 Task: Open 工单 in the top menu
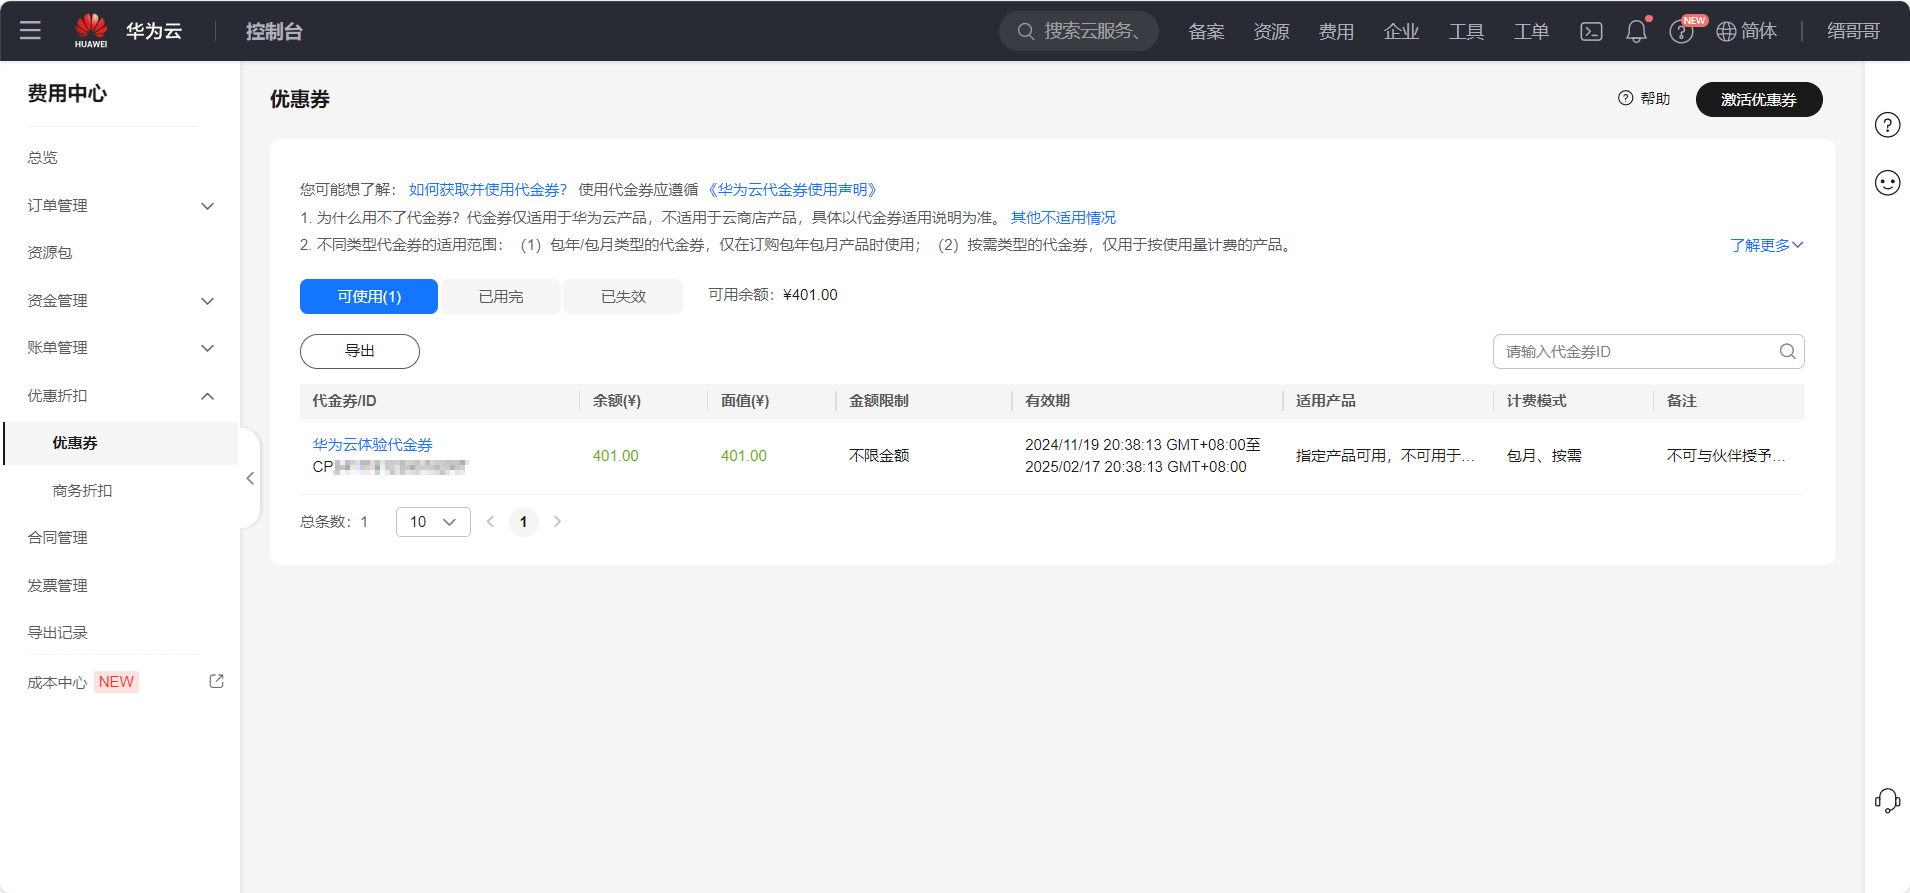pyautogui.click(x=1531, y=31)
